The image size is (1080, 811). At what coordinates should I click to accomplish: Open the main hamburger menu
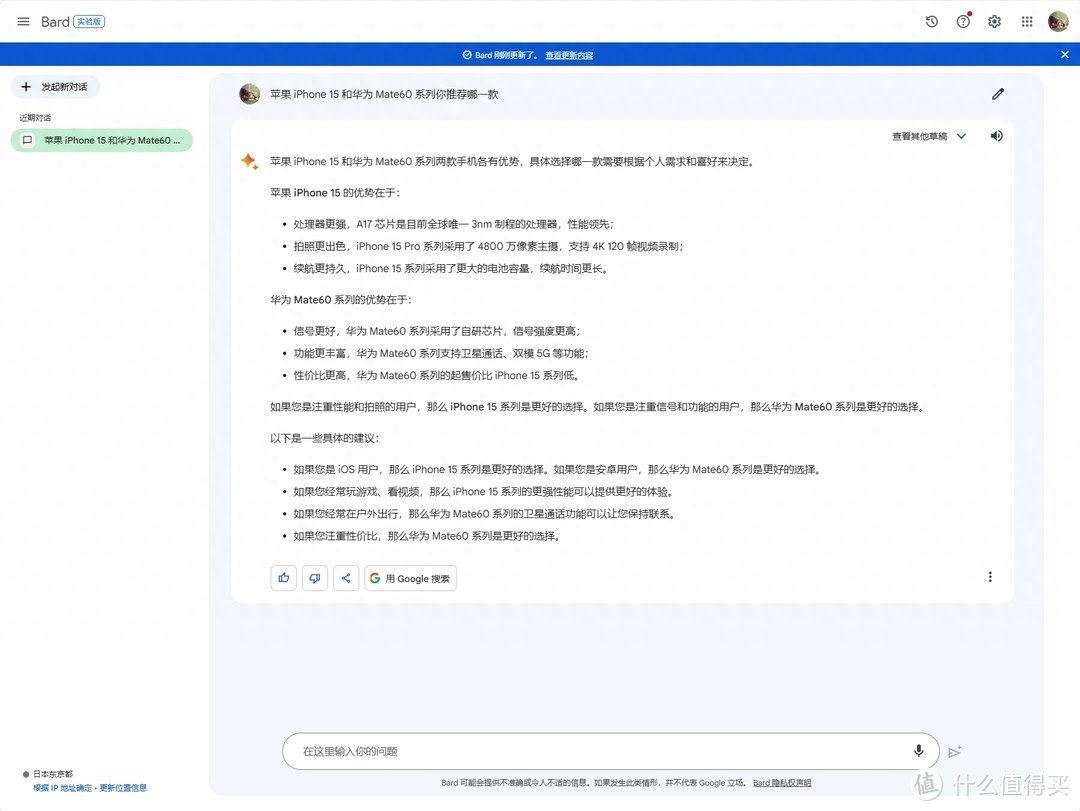[23, 21]
